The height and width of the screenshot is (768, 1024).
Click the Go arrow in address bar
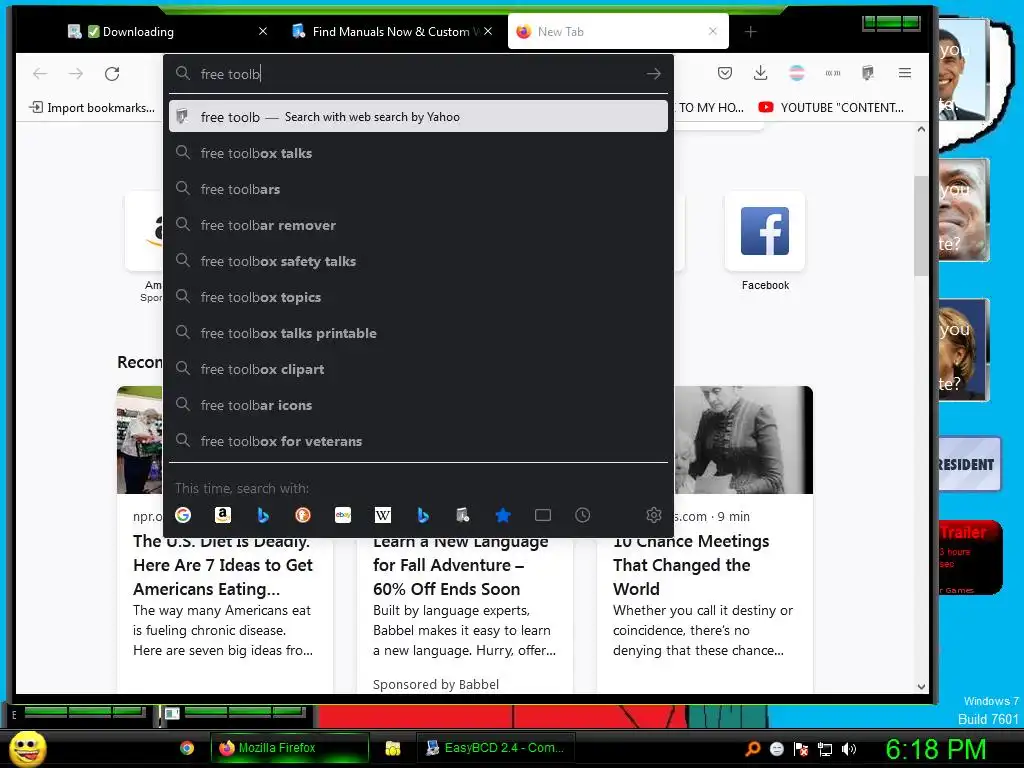[654, 74]
